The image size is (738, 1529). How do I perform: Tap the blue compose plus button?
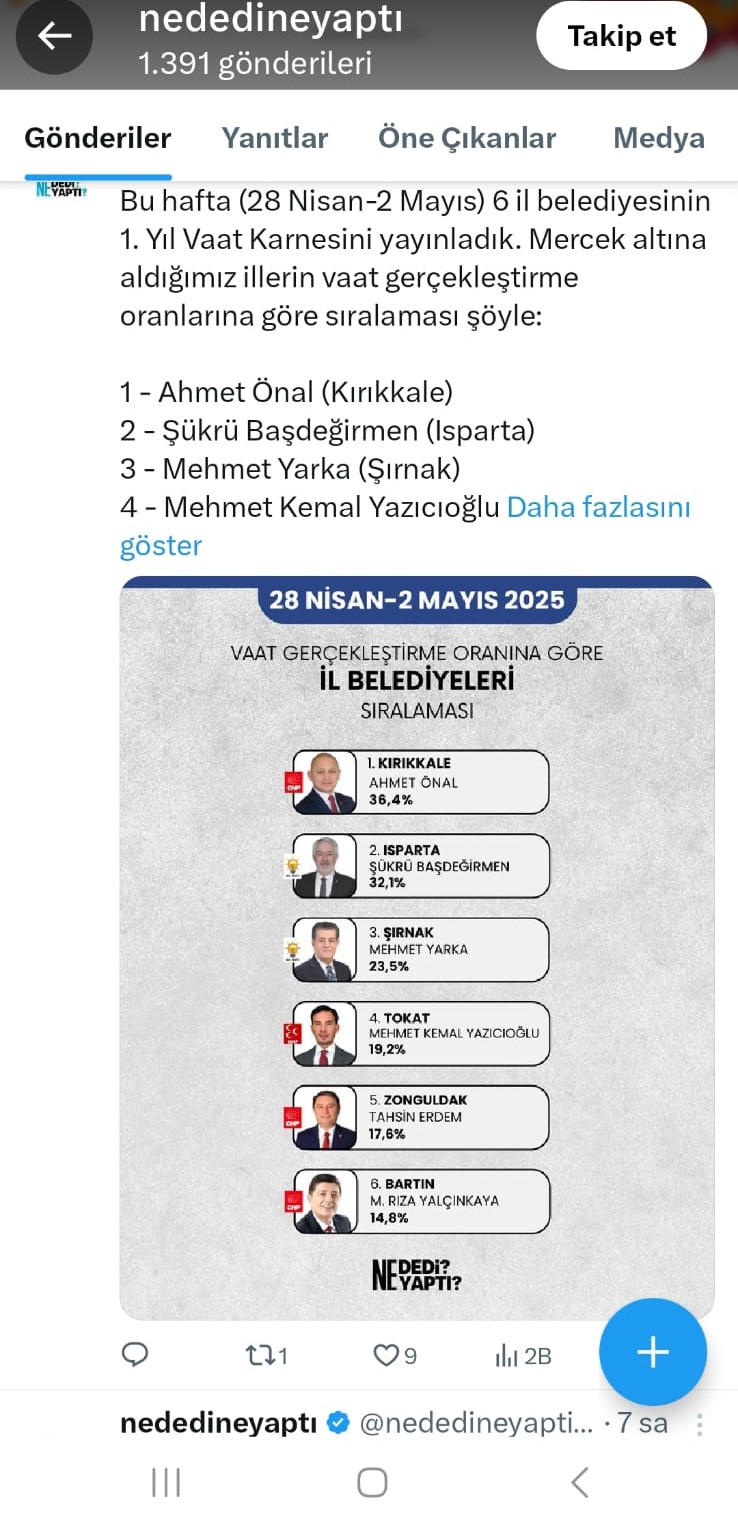coord(652,1352)
